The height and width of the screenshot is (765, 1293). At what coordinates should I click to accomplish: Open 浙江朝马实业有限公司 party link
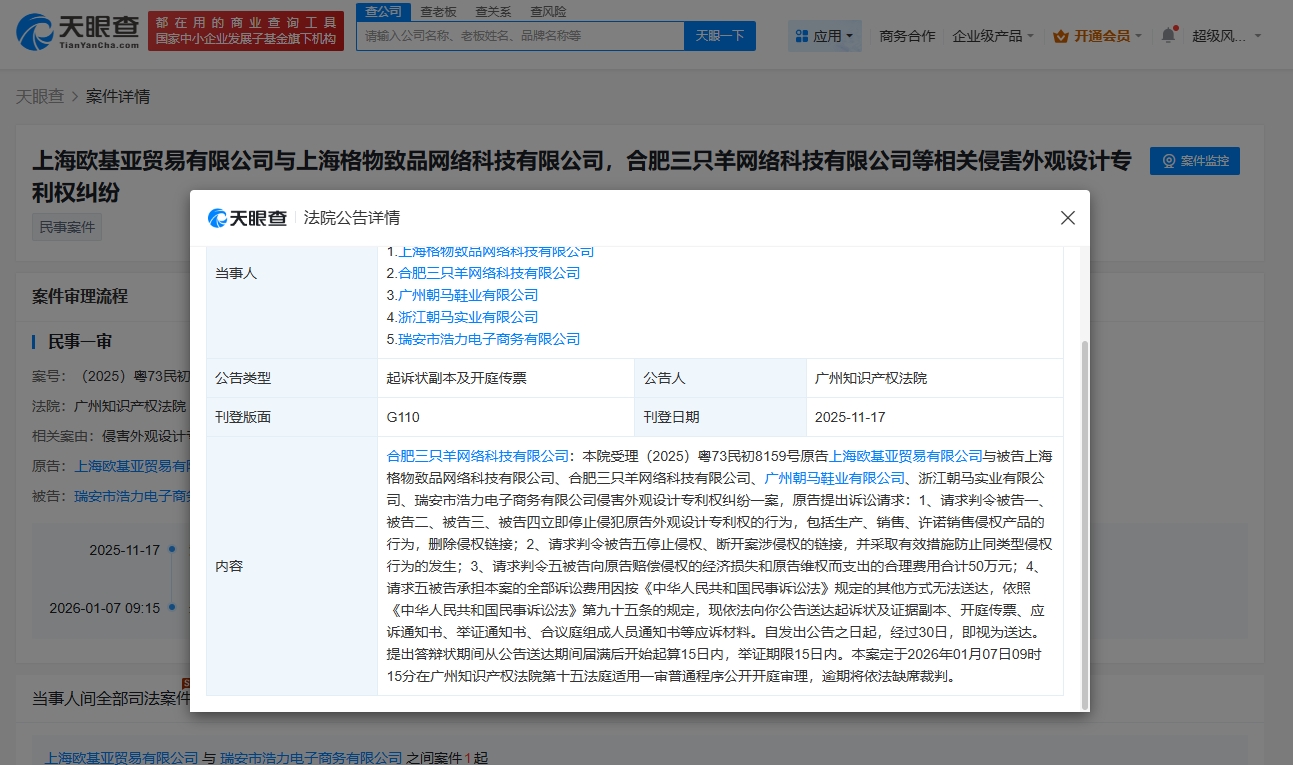click(468, 317)
